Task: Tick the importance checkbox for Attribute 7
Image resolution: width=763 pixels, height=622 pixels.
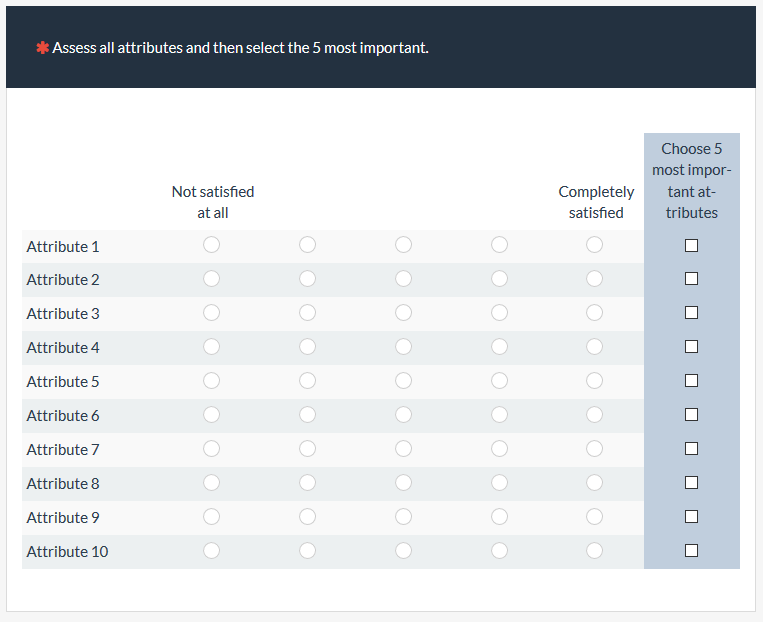Action: (x=691, y=449)
